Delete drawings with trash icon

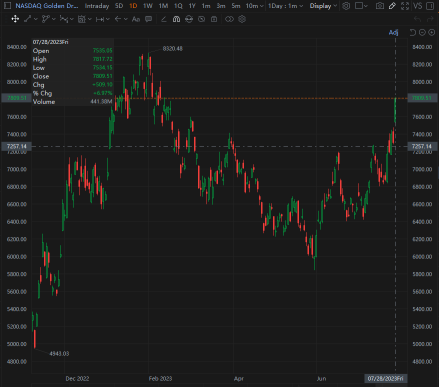(x=214, y=19)
